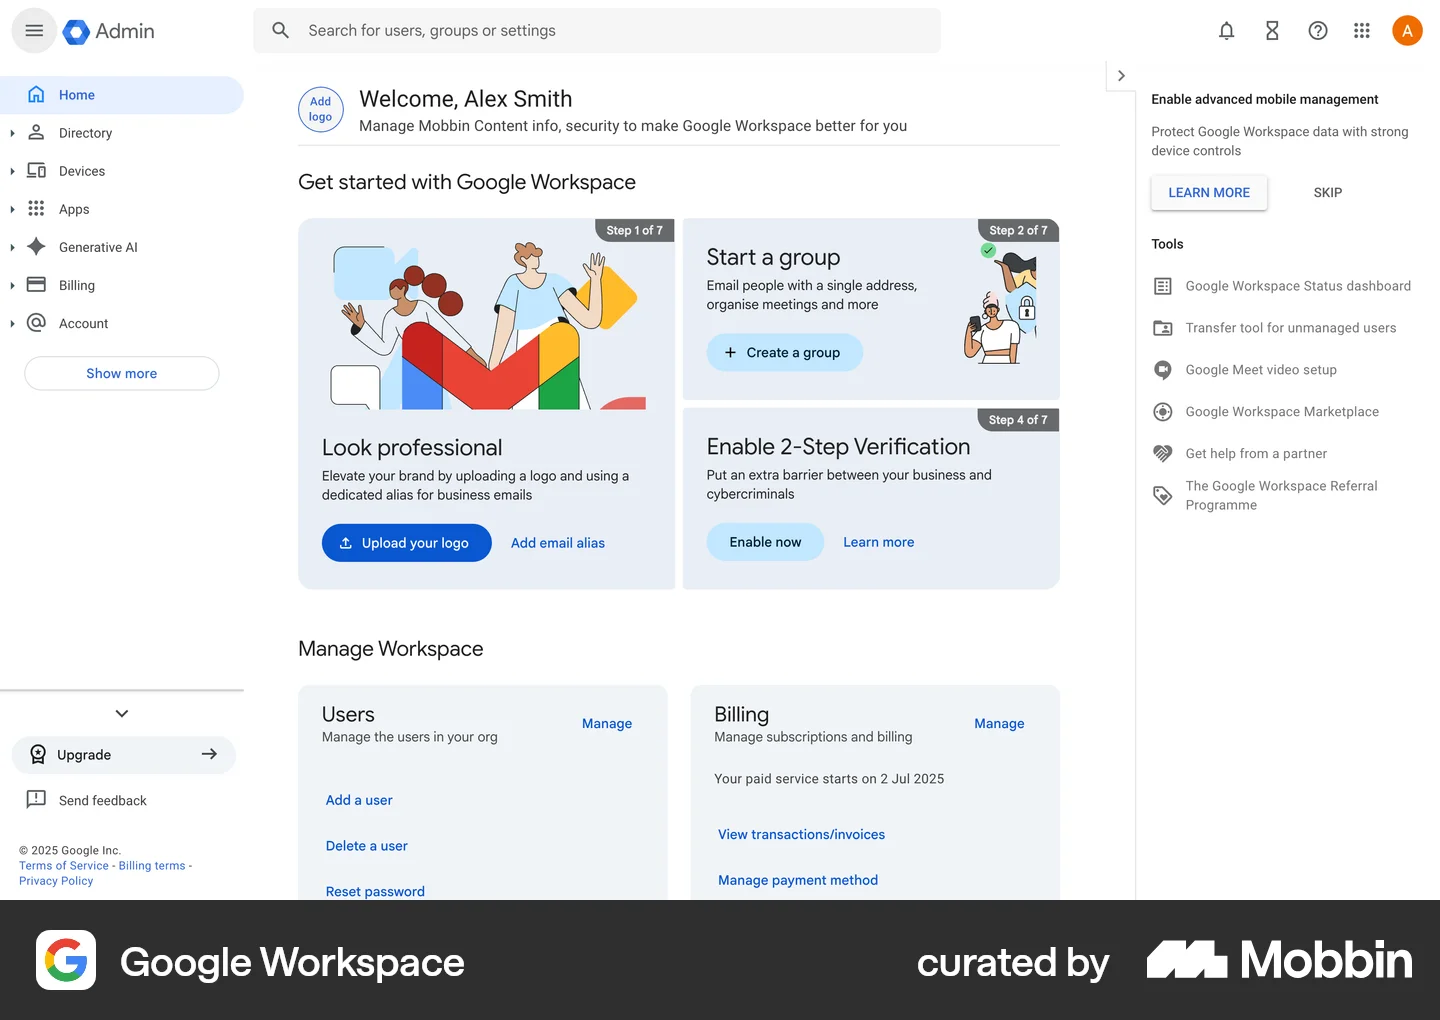
Task: Expand the Apps menu arrow
Action: [12, 209]
